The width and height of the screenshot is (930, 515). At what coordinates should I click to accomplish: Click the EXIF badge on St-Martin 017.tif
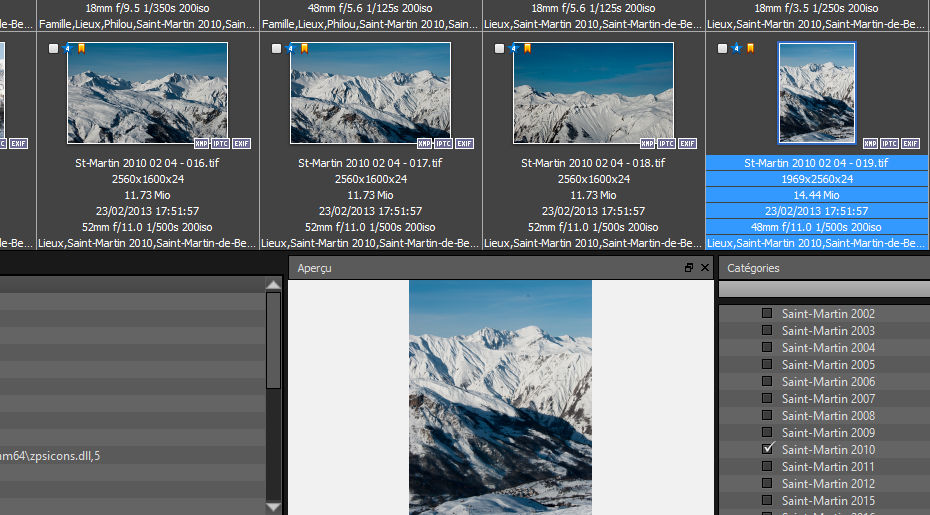[464, 144]
